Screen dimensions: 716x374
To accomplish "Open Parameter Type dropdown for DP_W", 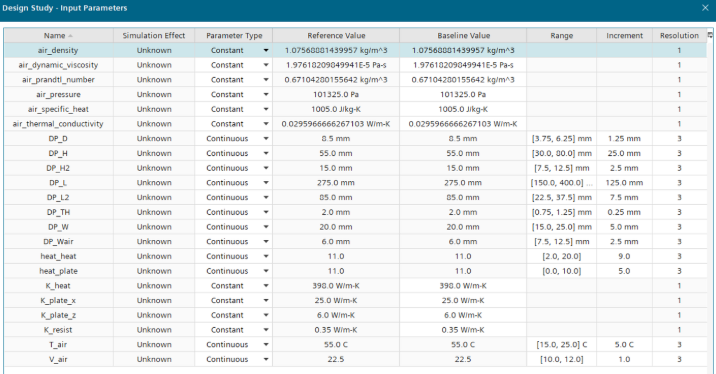I will coord(266,227).
